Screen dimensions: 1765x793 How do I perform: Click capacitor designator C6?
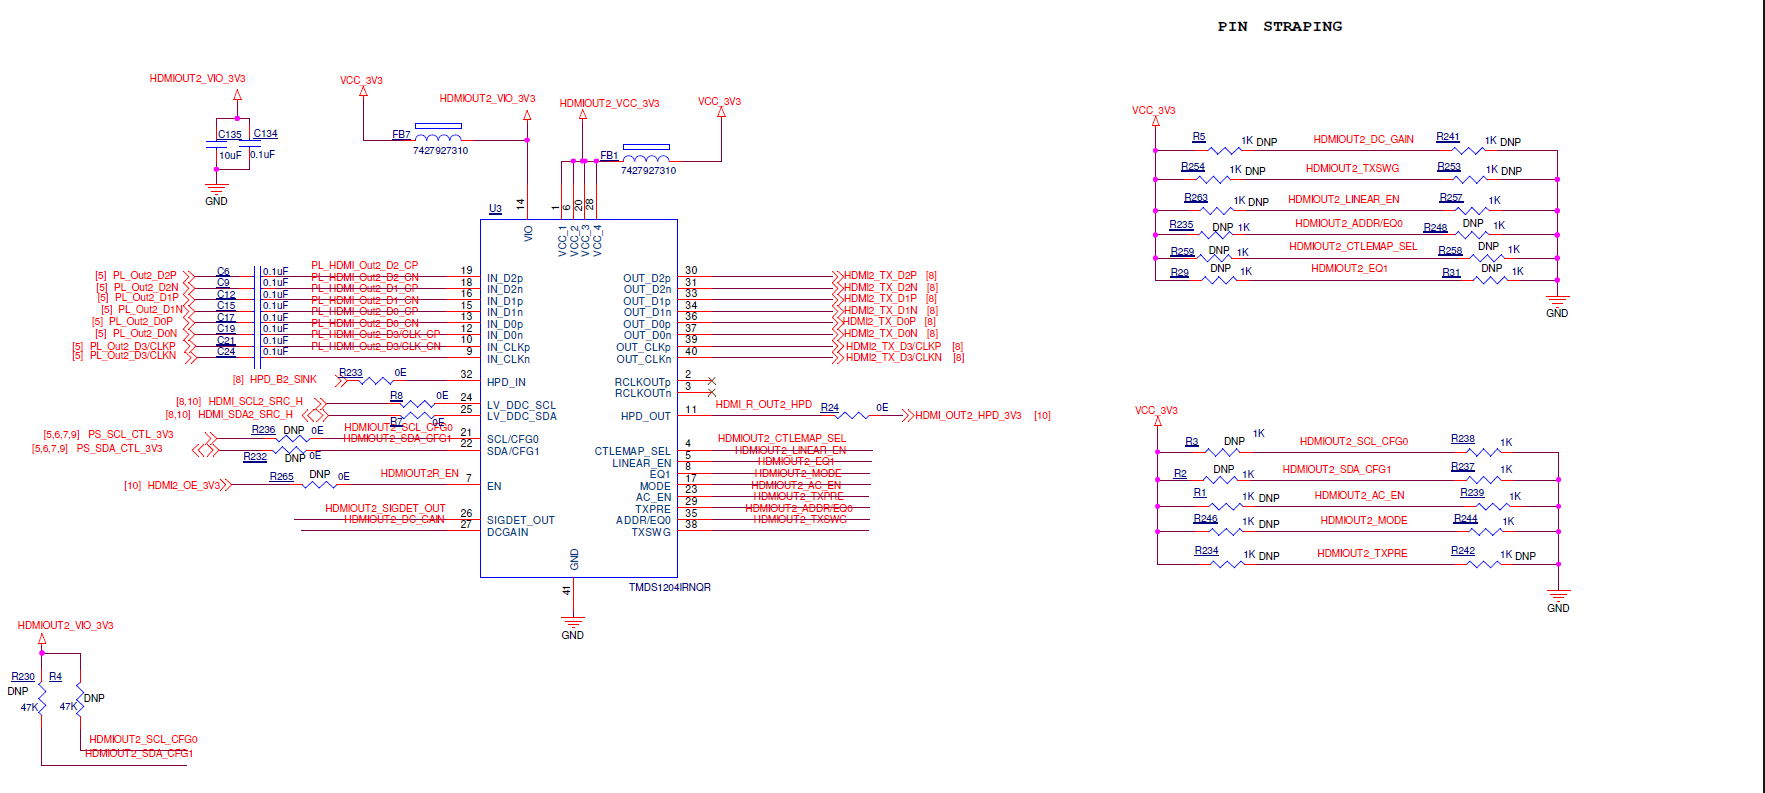click(x=223, y=271)
